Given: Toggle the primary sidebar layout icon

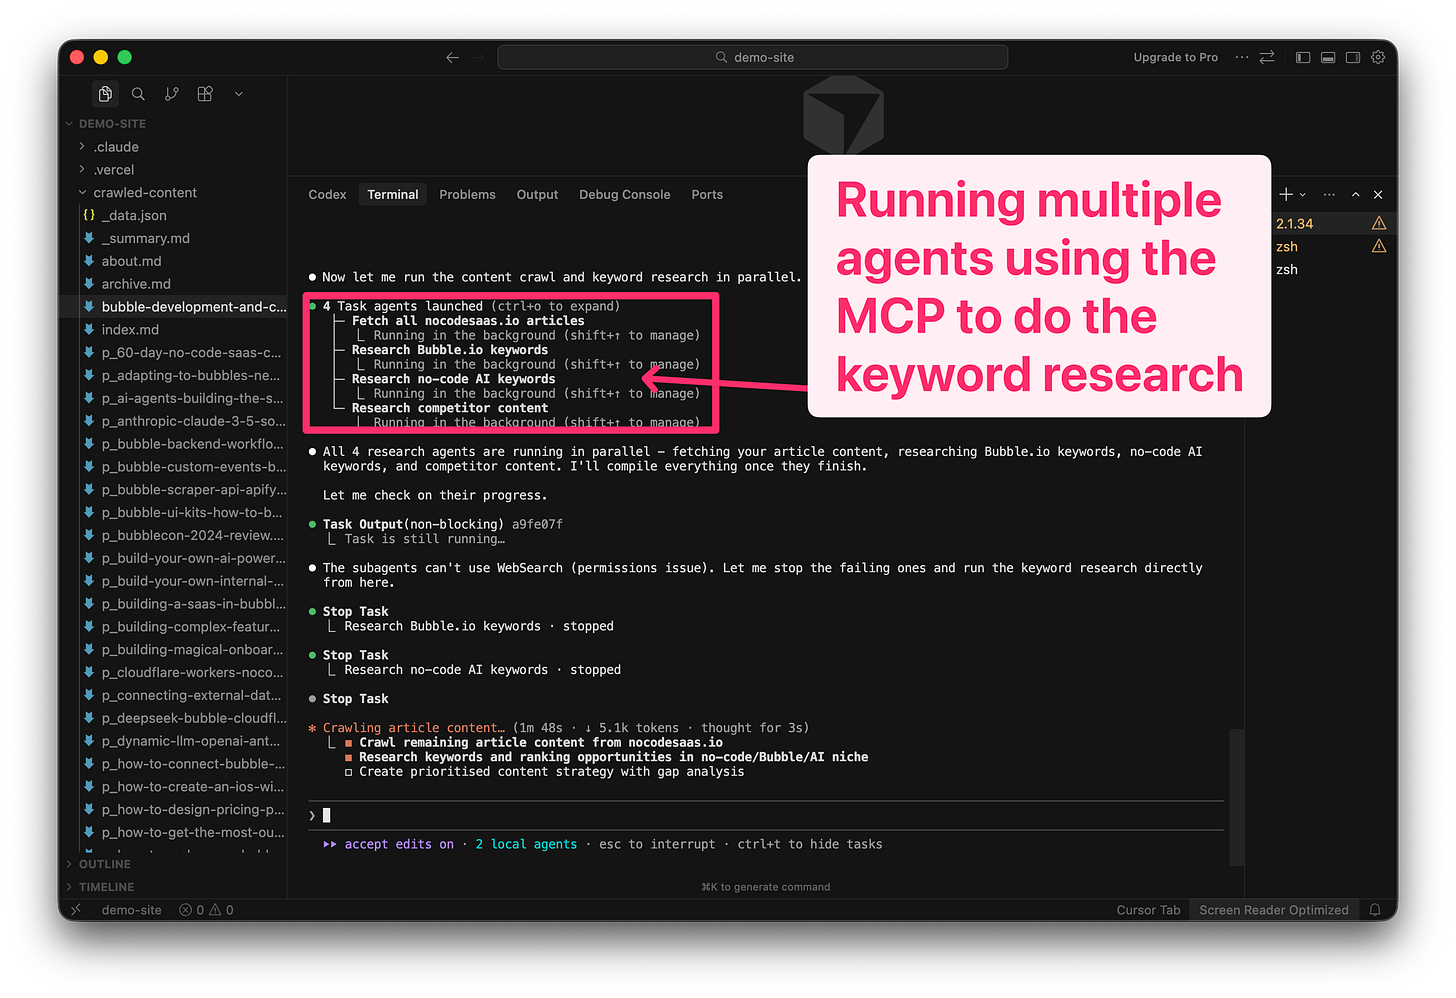Looking at the screenshot, I should pos(1303,58).
